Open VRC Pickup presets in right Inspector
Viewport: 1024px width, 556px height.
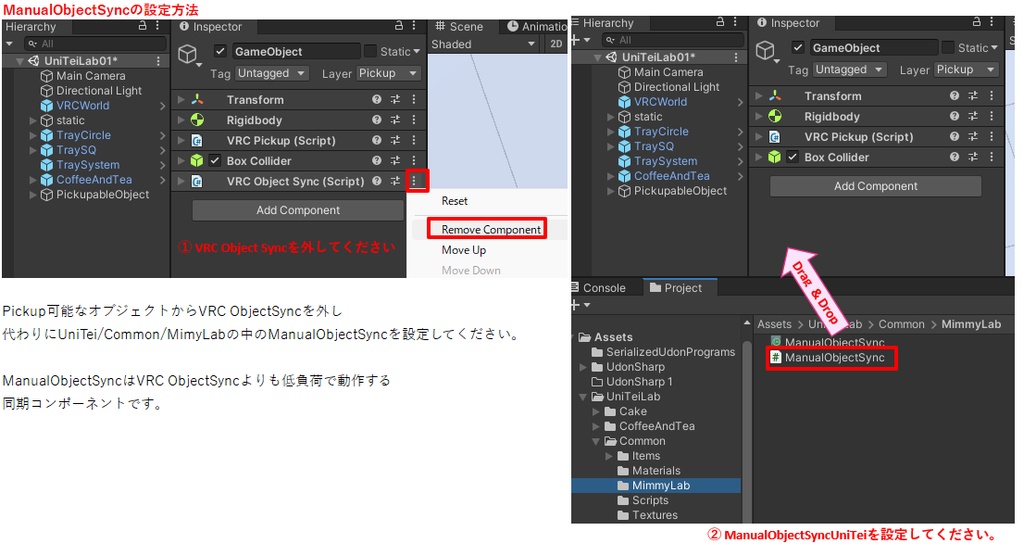(x=973, y=137)
